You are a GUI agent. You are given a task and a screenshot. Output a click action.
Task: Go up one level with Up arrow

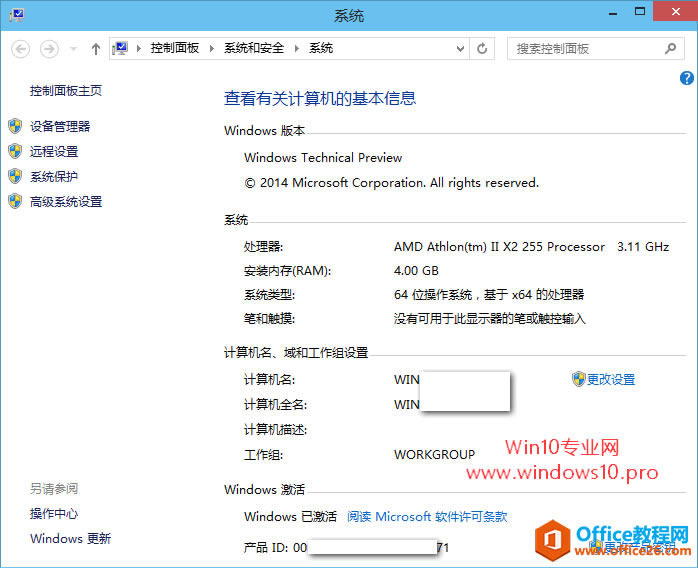click(96, 49)
